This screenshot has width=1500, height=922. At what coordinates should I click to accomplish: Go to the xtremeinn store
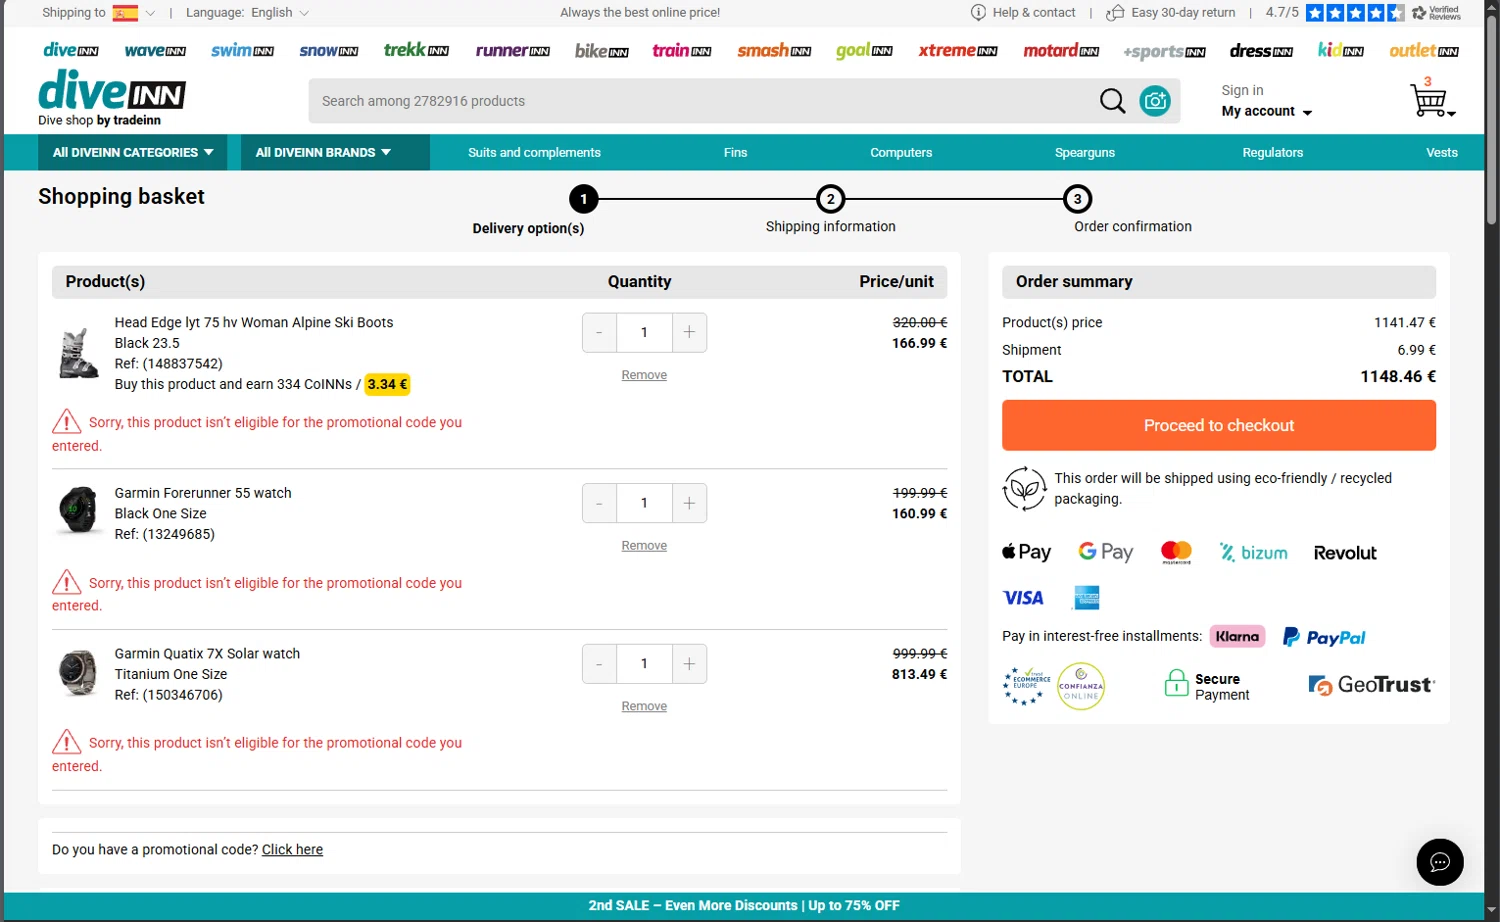pyautogui.click(x=958, y=50)
